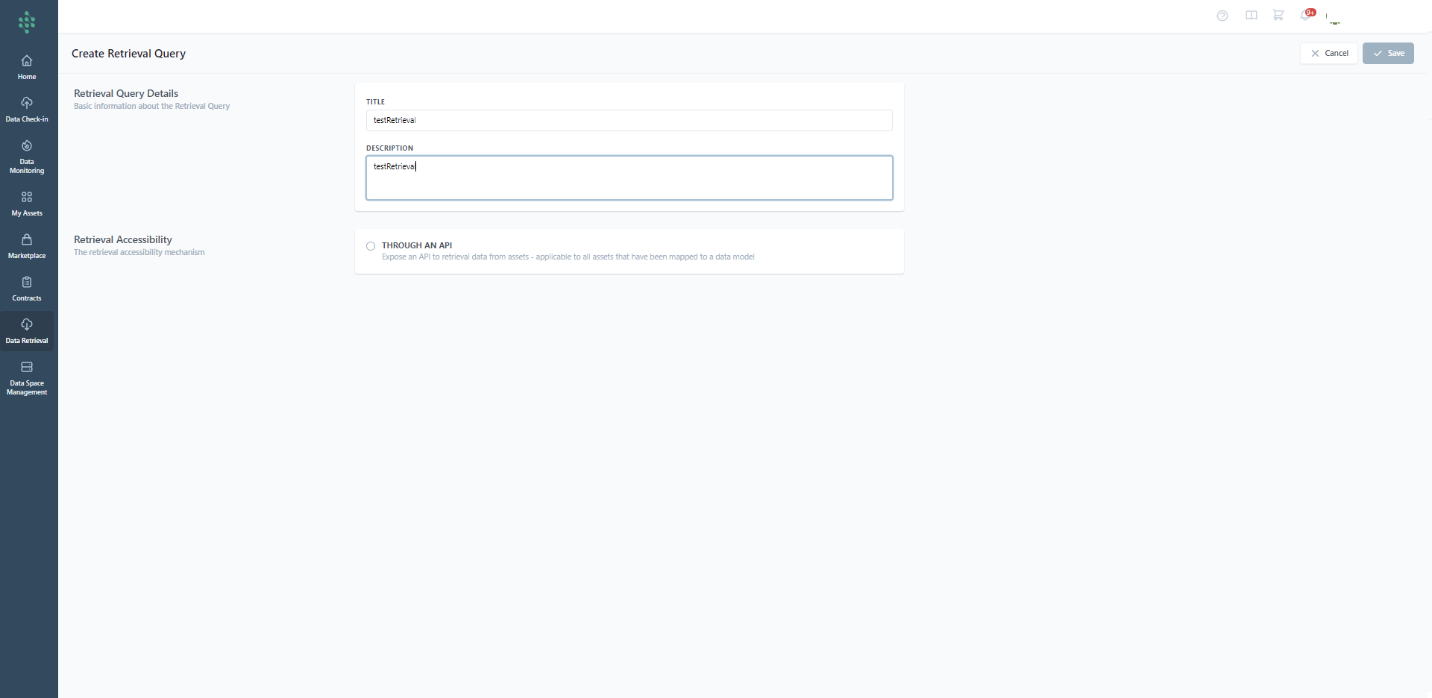Viewport: 1432px width, 698px height.
Task: Save the retrieval query
Action: pos(1388,53)
